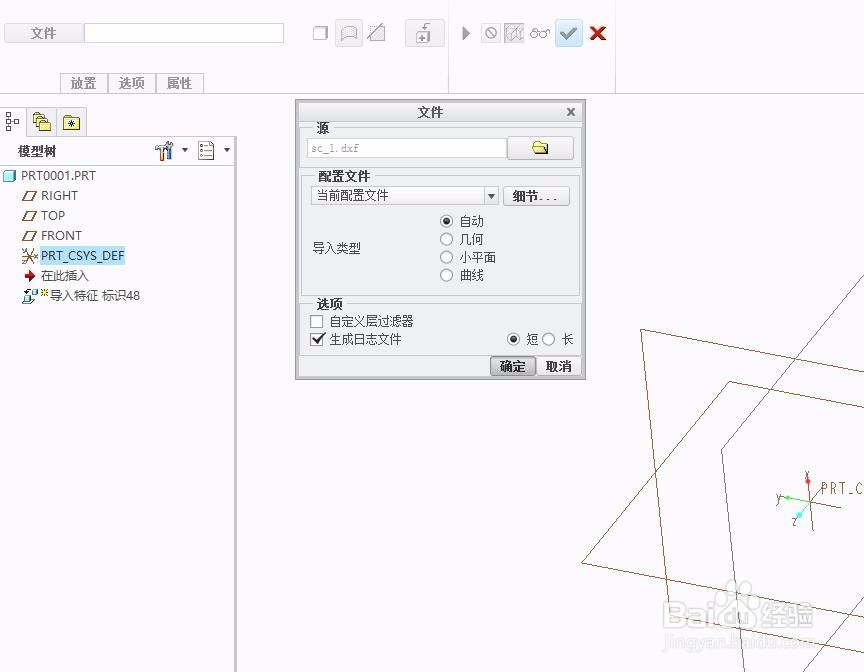The width and height of the screenshot is (864, 672).
Task: Select the layer tree tab icon above the model tree
Action: [x=42, y=121]
